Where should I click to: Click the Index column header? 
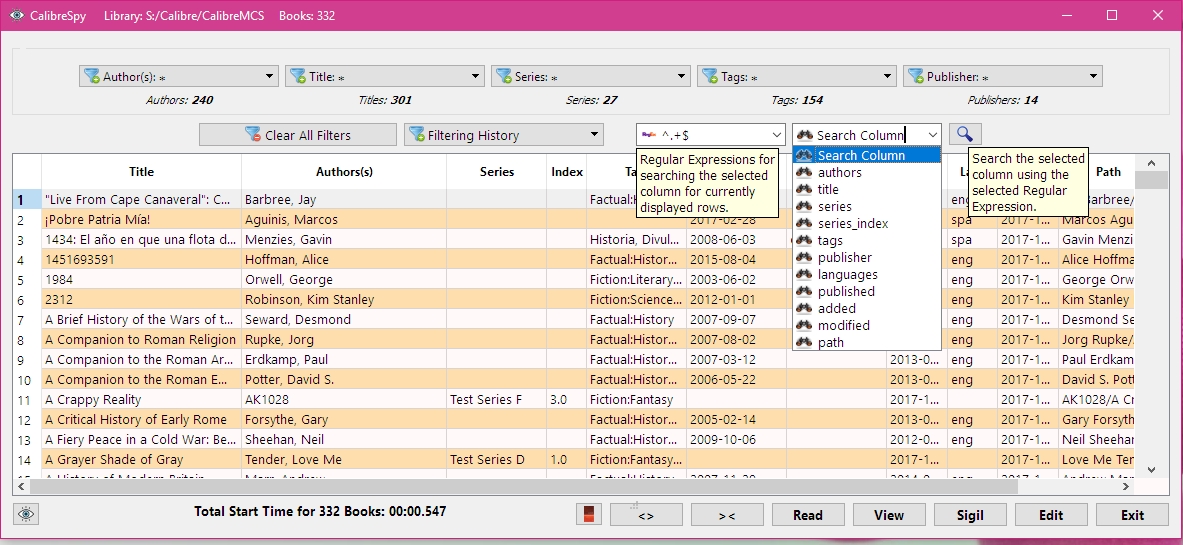point(567,171)
